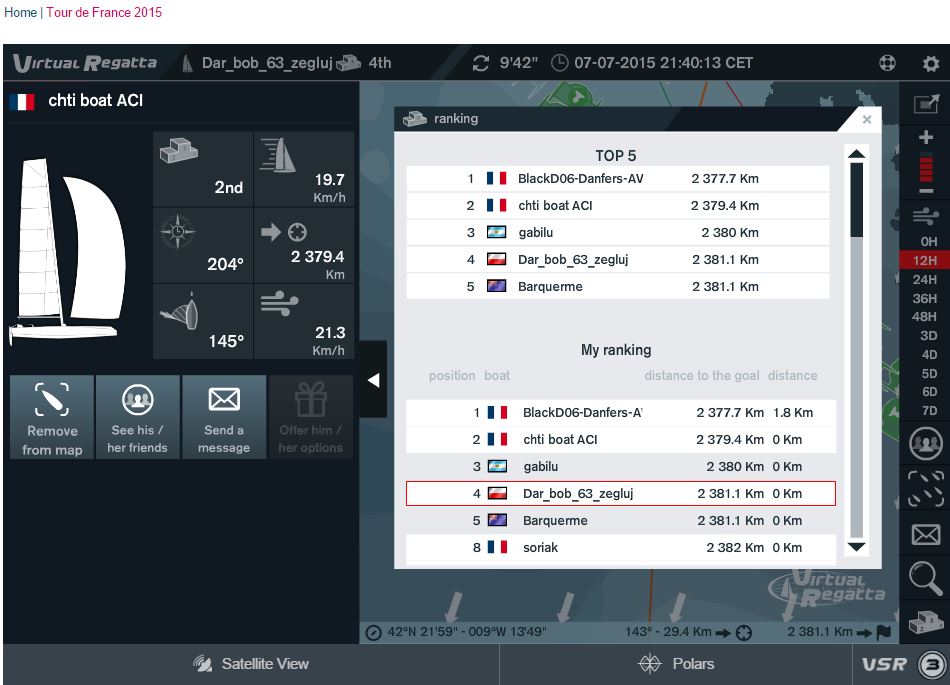This screenshot has width=950, height=685.
Task: Select the 5D wind forecast
Action: click(x=928, y=373)
